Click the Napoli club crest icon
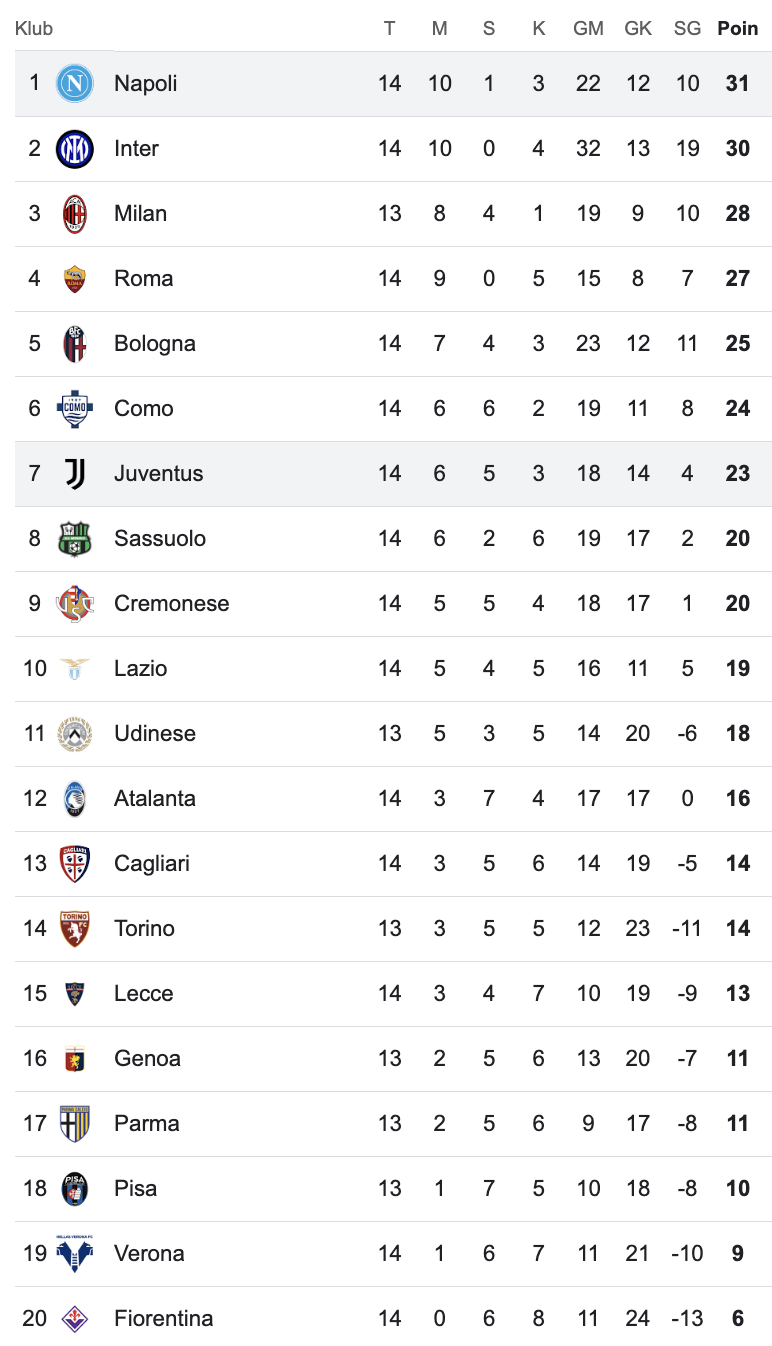The image size is (772, 1346). tap(75, 83)
